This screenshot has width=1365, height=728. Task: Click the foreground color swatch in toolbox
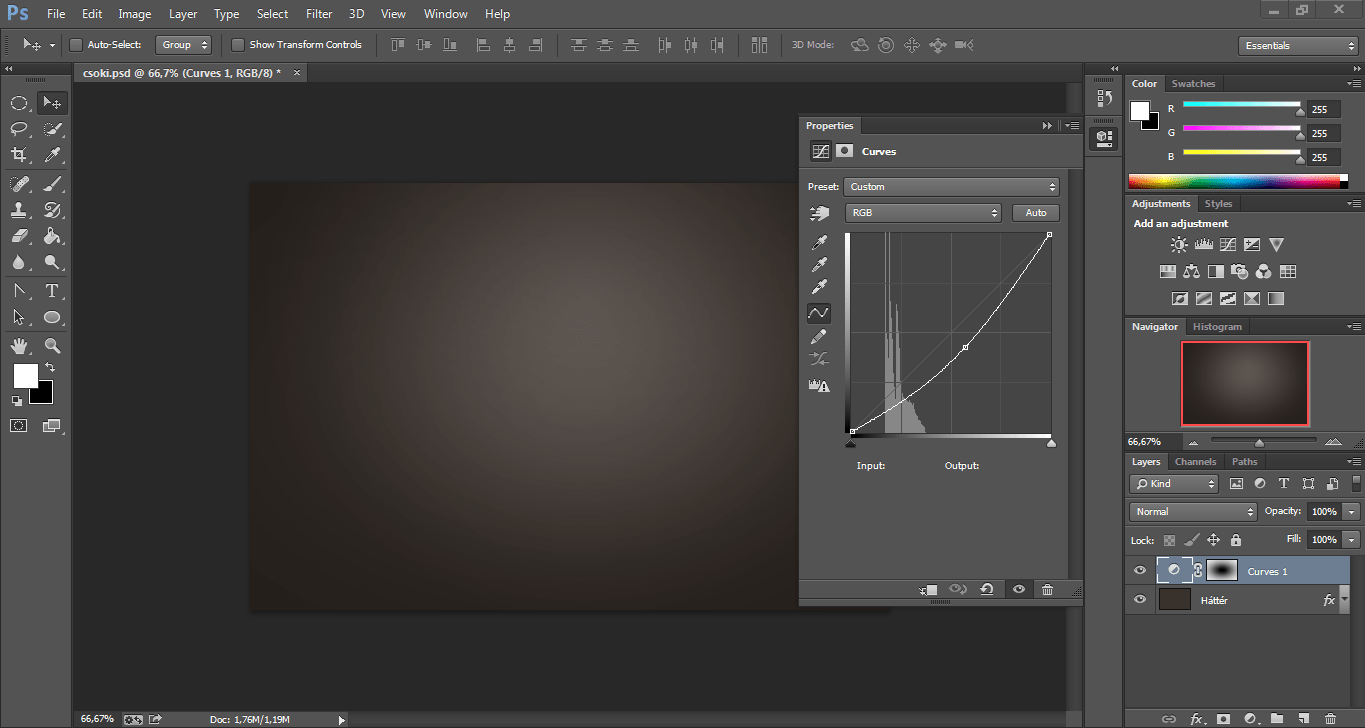point(24,376)
